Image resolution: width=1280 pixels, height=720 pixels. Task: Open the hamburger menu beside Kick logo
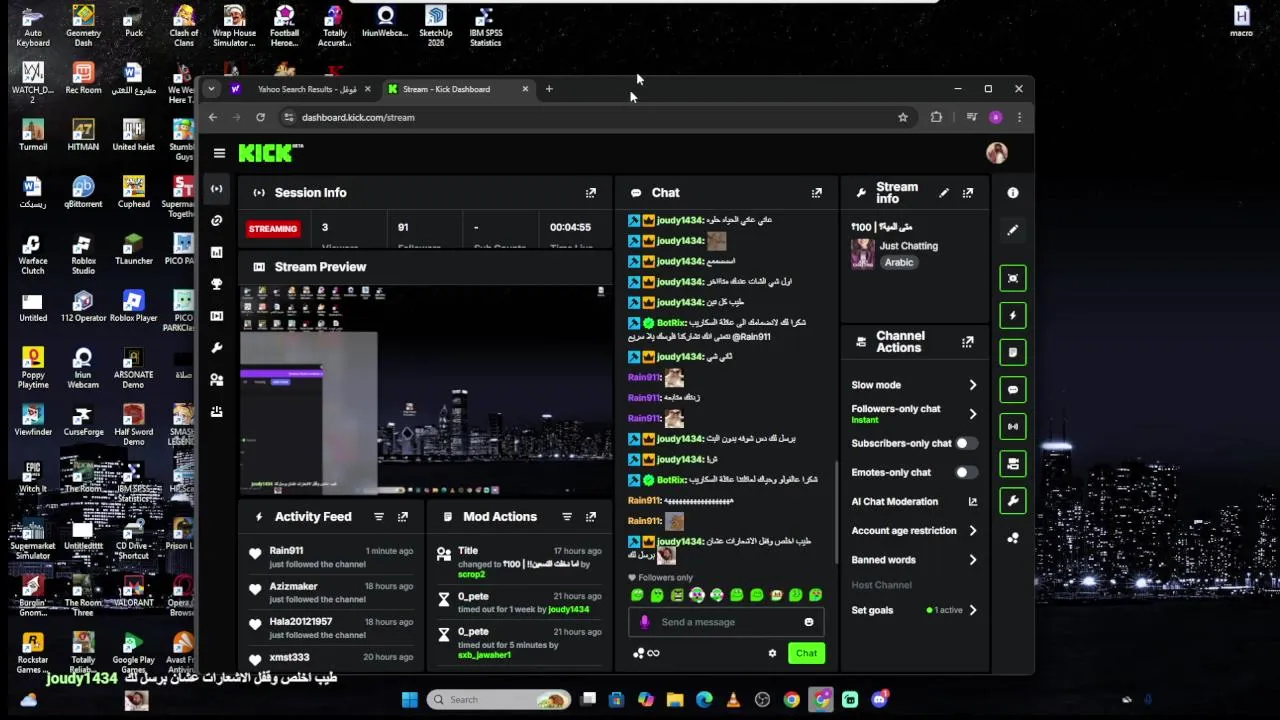[219, 153]
